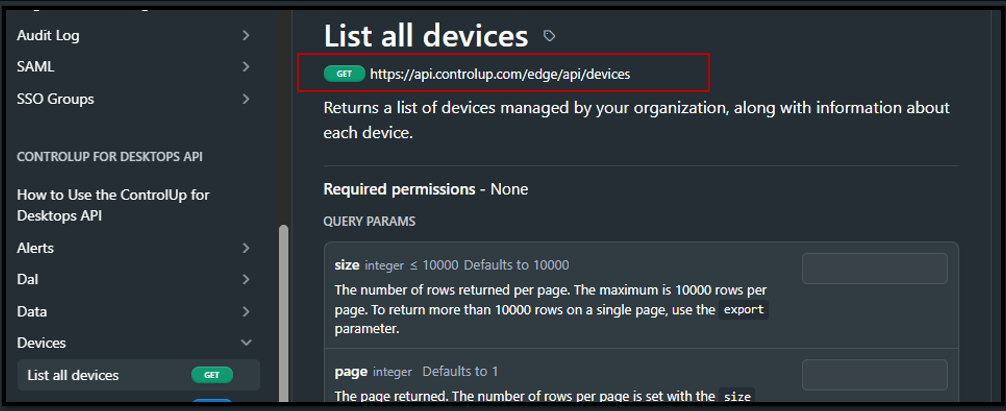This screenshot has height=411, width=1006.
Task: Click the SSO Groups sidebar label
Action: [55, 99]
